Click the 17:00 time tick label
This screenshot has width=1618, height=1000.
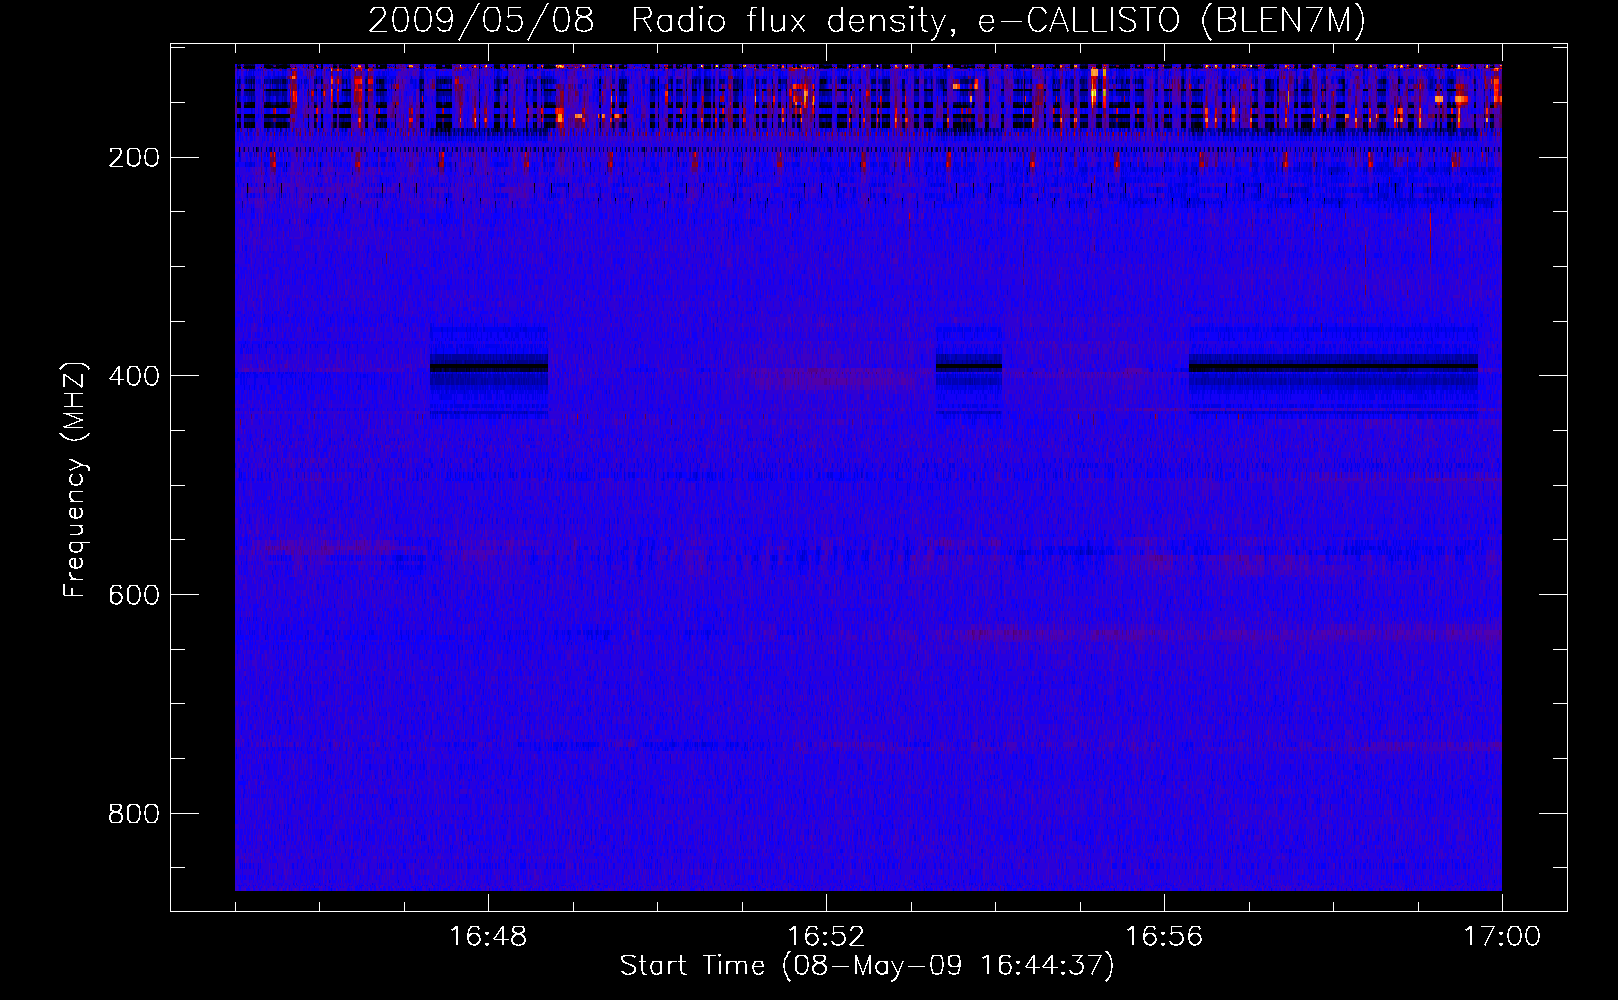1502,937
